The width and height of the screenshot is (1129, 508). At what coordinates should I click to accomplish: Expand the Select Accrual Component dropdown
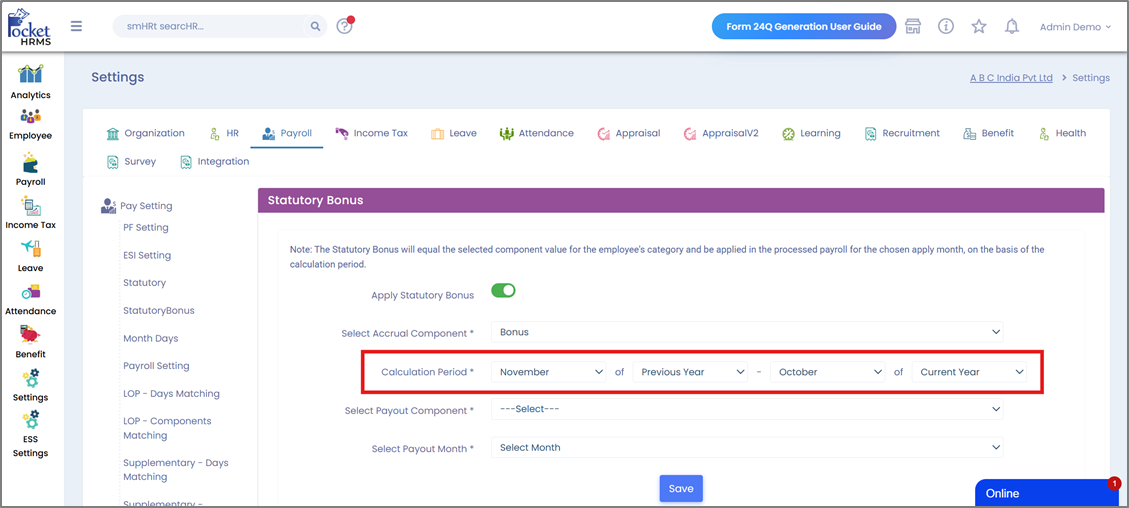pyautogui.click(x=747, y=332)
